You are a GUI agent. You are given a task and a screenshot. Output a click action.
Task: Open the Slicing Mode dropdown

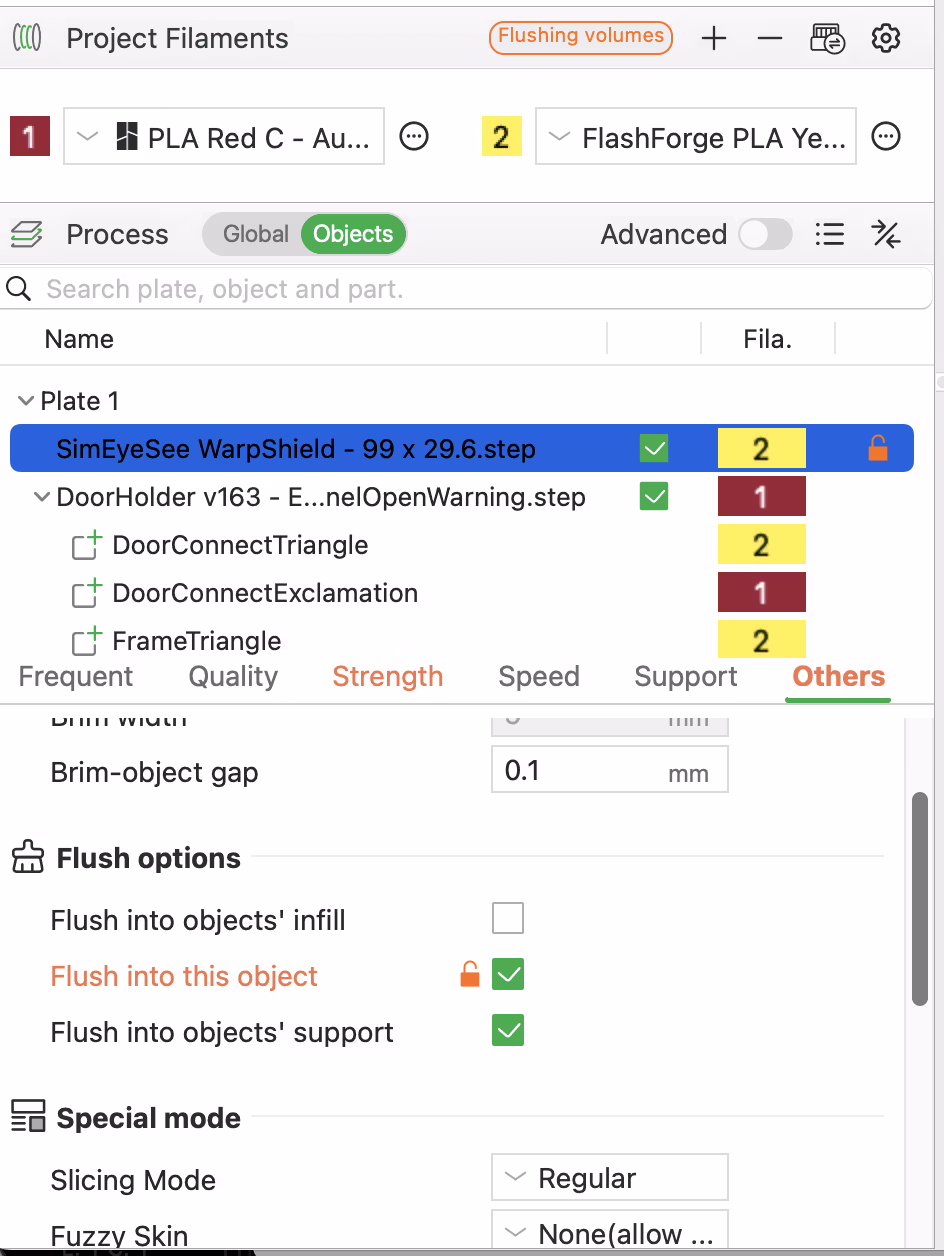(609, 1179)
